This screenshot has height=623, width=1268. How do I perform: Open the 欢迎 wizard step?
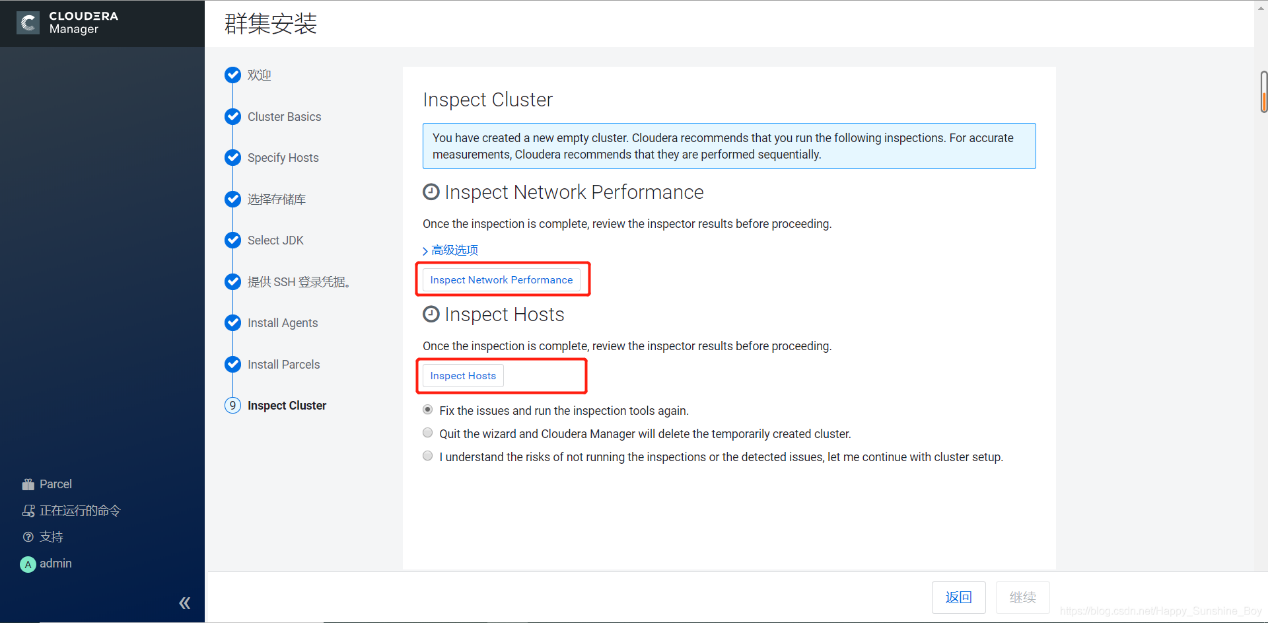tap(259, 75)
